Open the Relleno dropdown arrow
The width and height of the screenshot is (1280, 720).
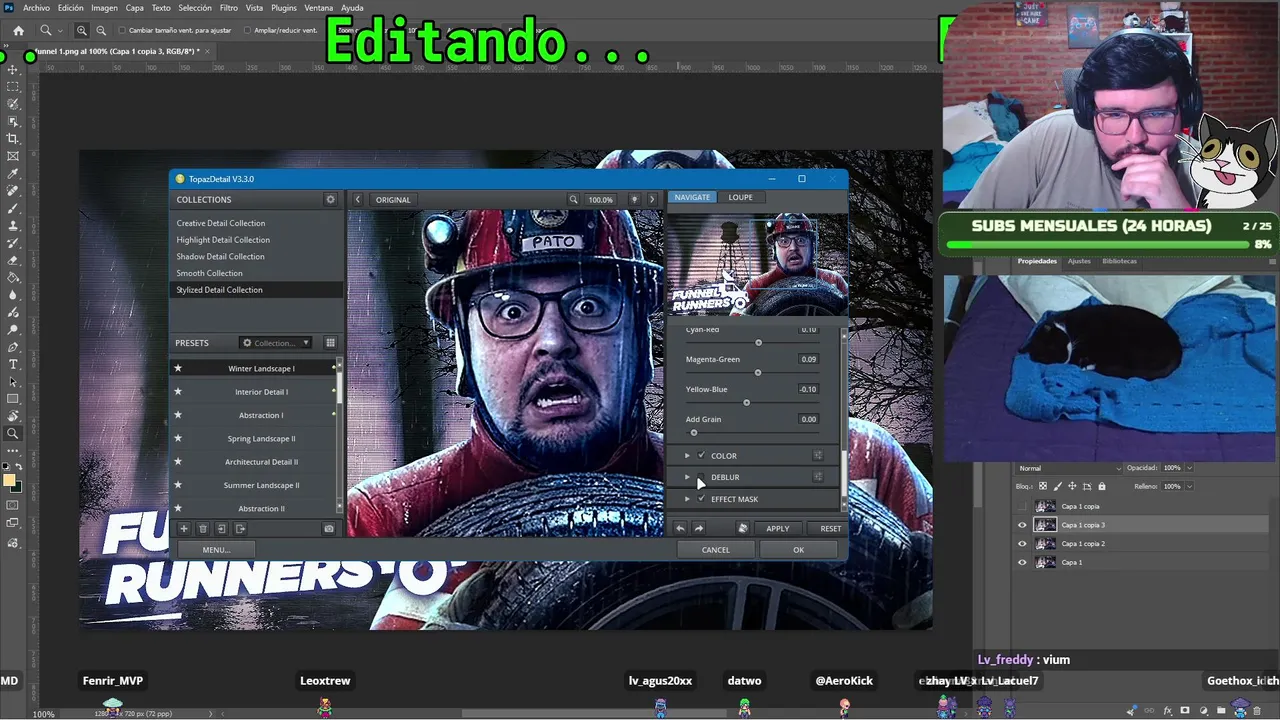pyautogui.click(x=1189, y=486)
